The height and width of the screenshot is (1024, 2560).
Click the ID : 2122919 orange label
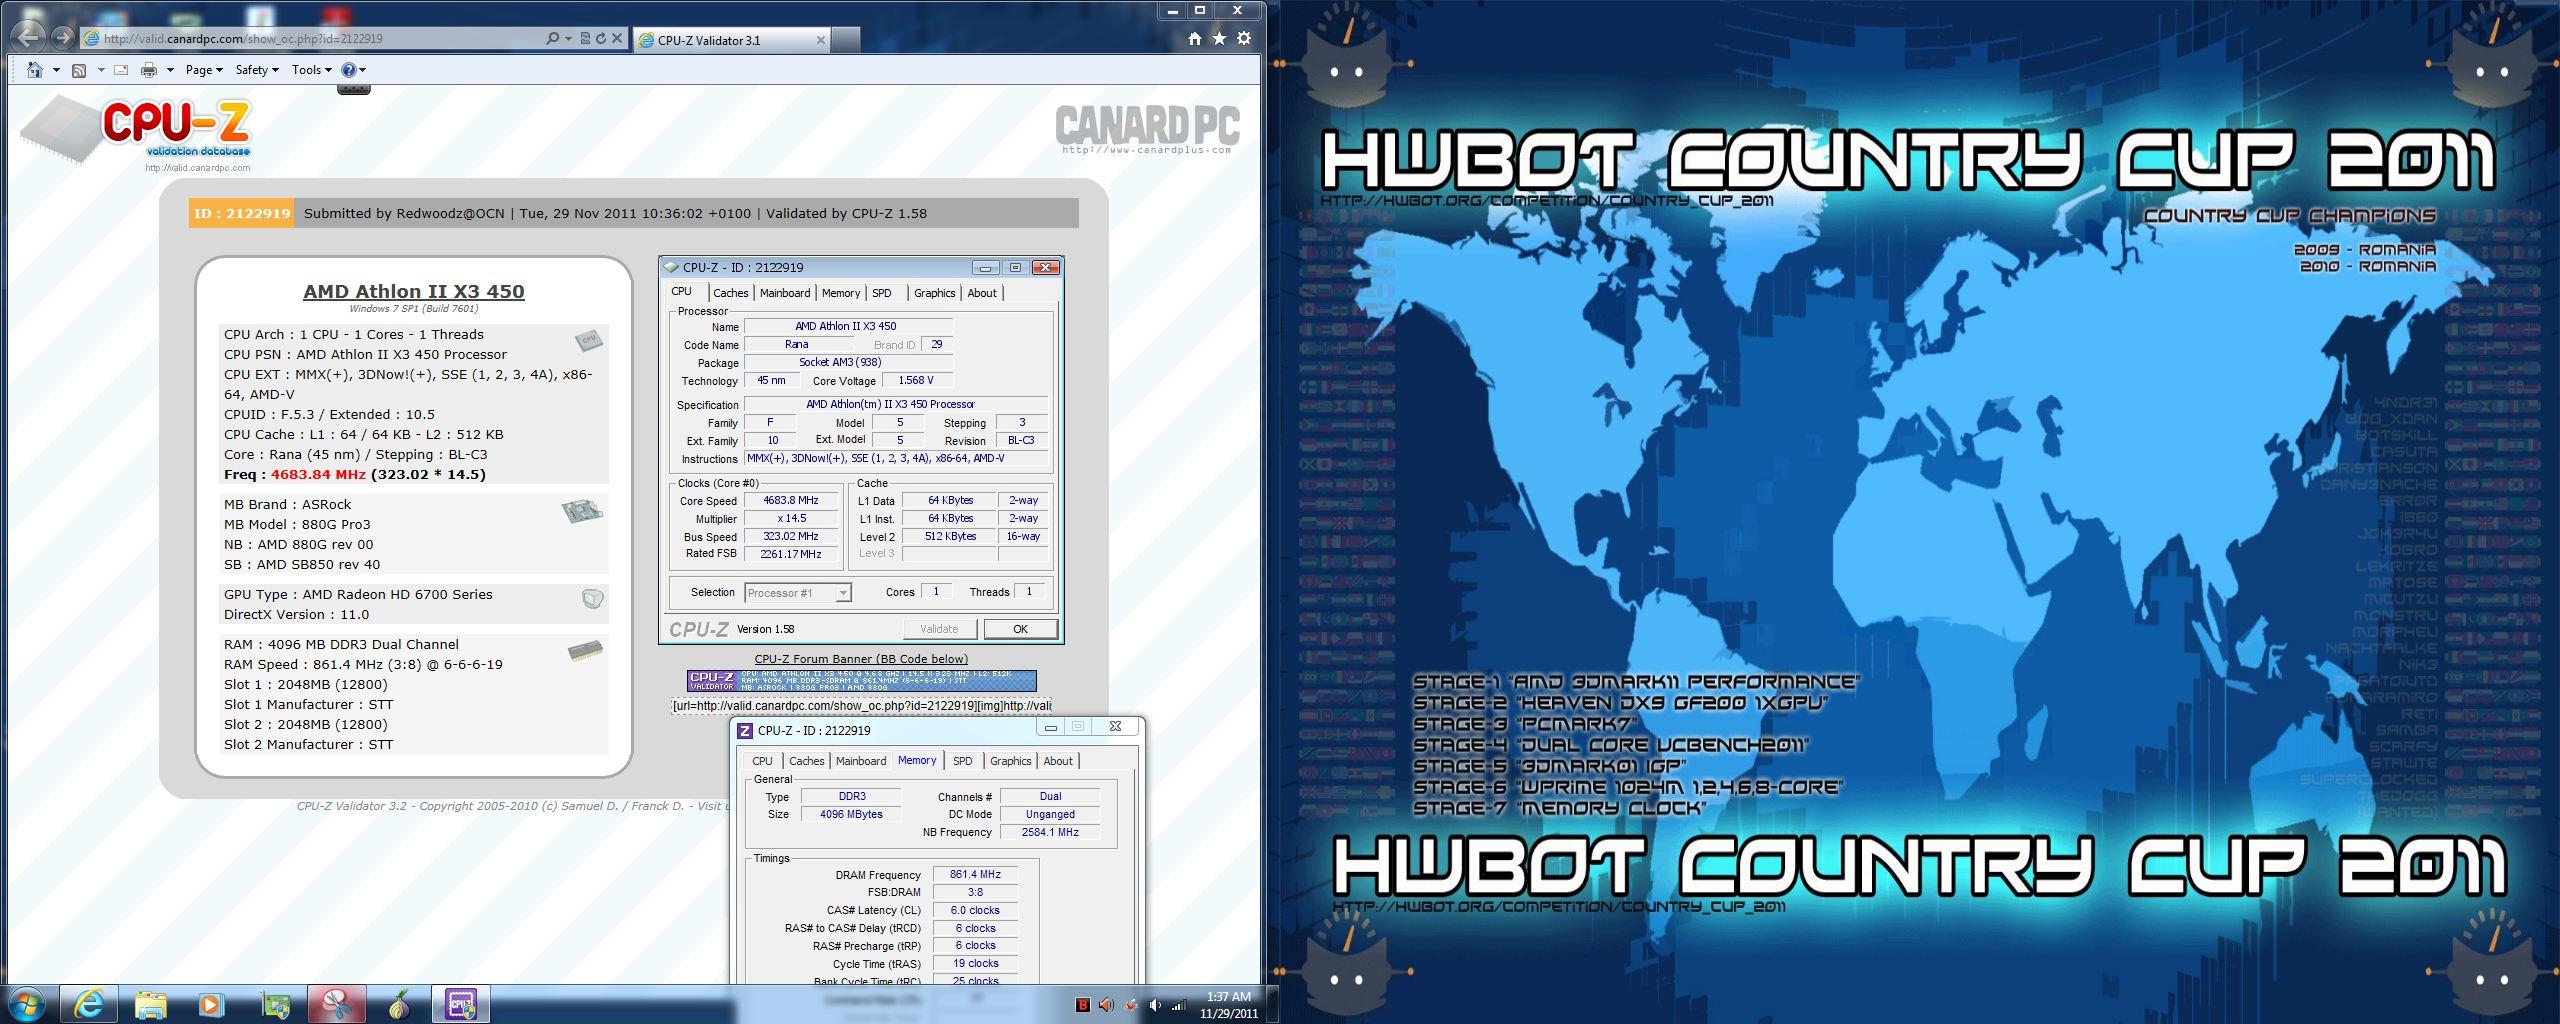242,213
